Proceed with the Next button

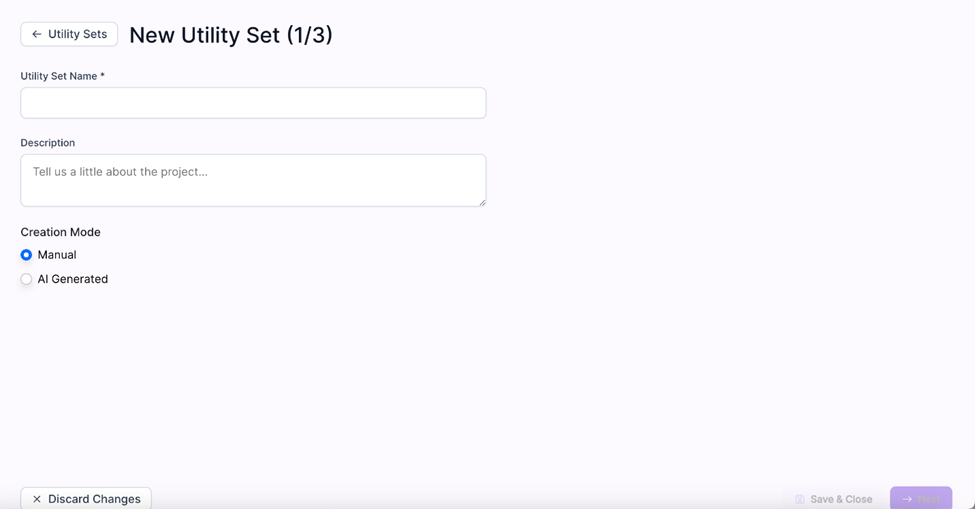pyautogui.click(x=921, y=498)
